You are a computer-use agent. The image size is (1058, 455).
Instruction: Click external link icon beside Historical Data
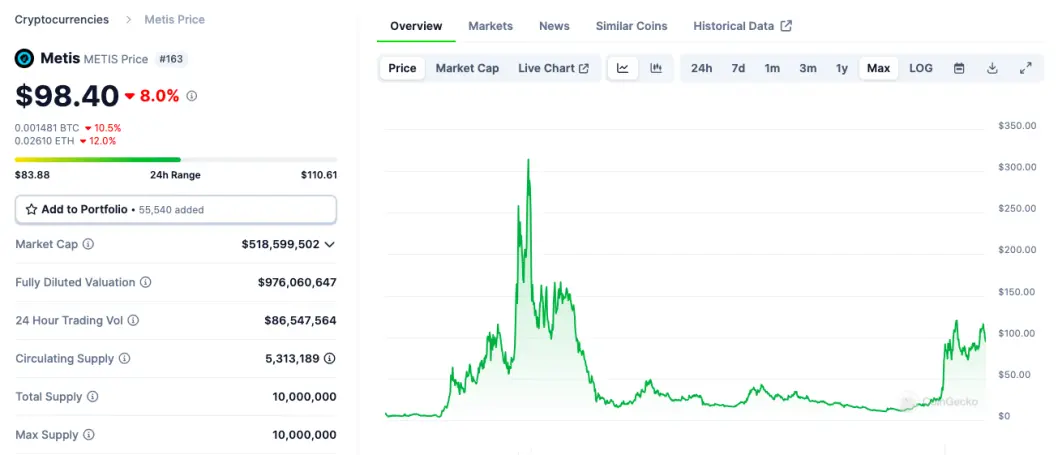coord(786,26)
